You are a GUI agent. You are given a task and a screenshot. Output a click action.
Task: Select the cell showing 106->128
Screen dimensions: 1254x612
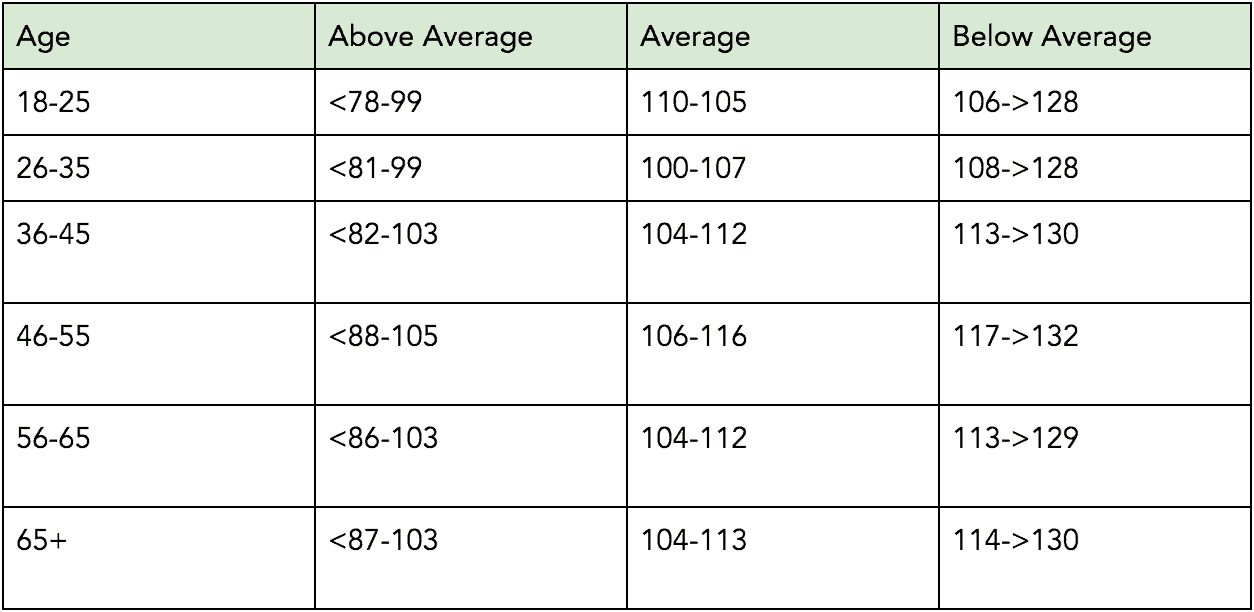pyautogui.click(x=1095, y=102)
